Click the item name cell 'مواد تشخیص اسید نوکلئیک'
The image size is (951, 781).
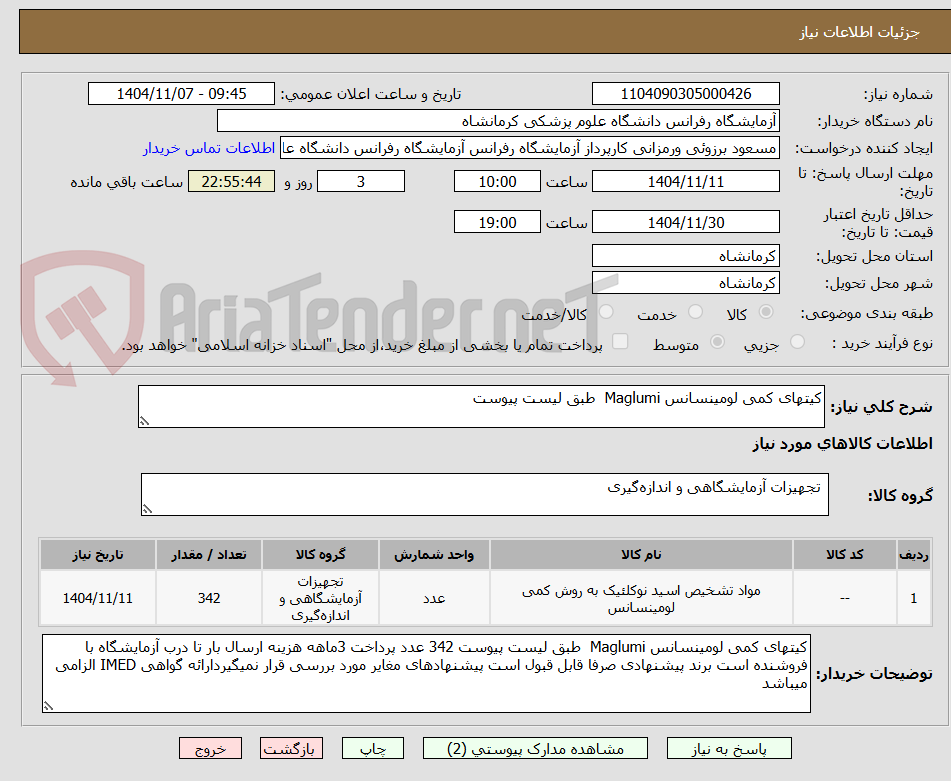tap(641, 598)
